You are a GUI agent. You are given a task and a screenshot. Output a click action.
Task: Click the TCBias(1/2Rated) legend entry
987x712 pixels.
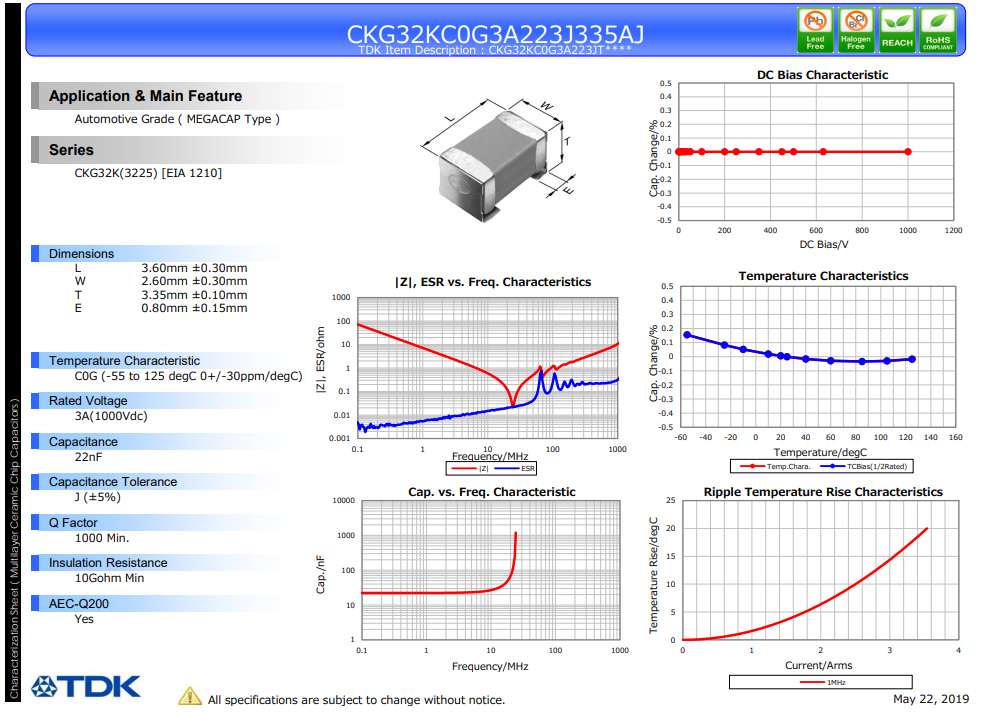[x=864, y=466]
